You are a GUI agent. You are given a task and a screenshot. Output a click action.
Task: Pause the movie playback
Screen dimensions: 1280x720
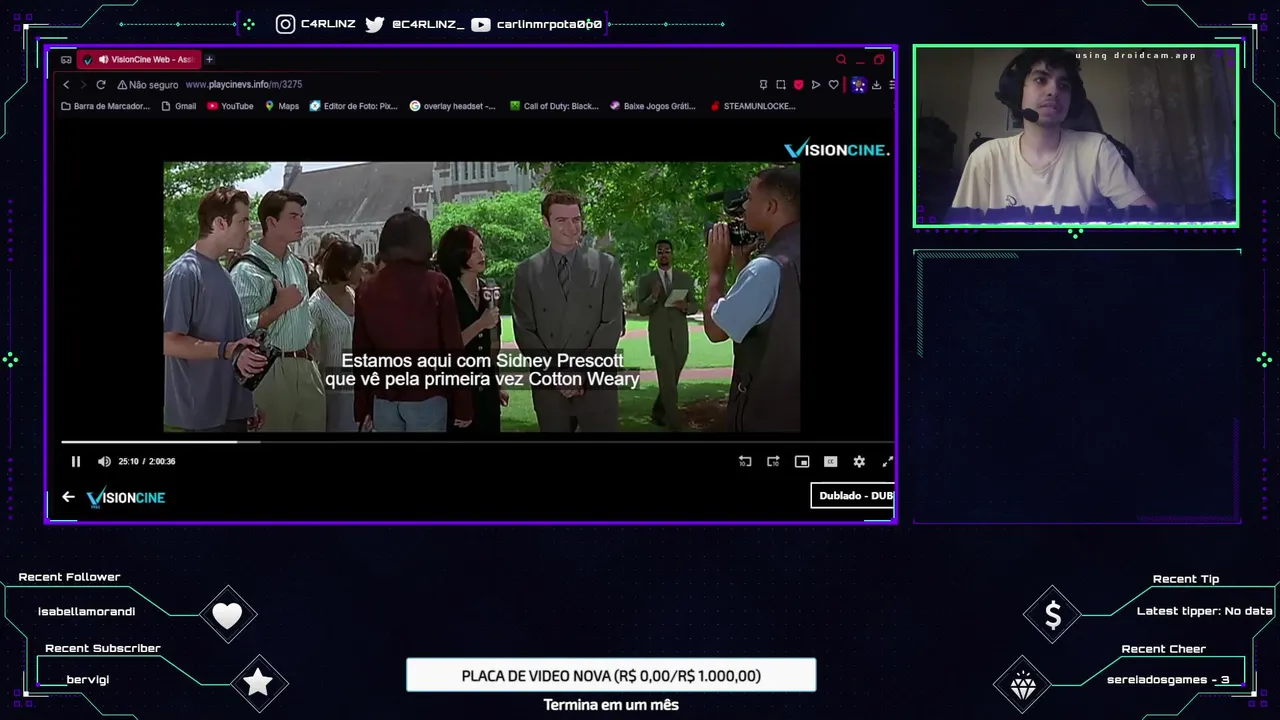75,461
